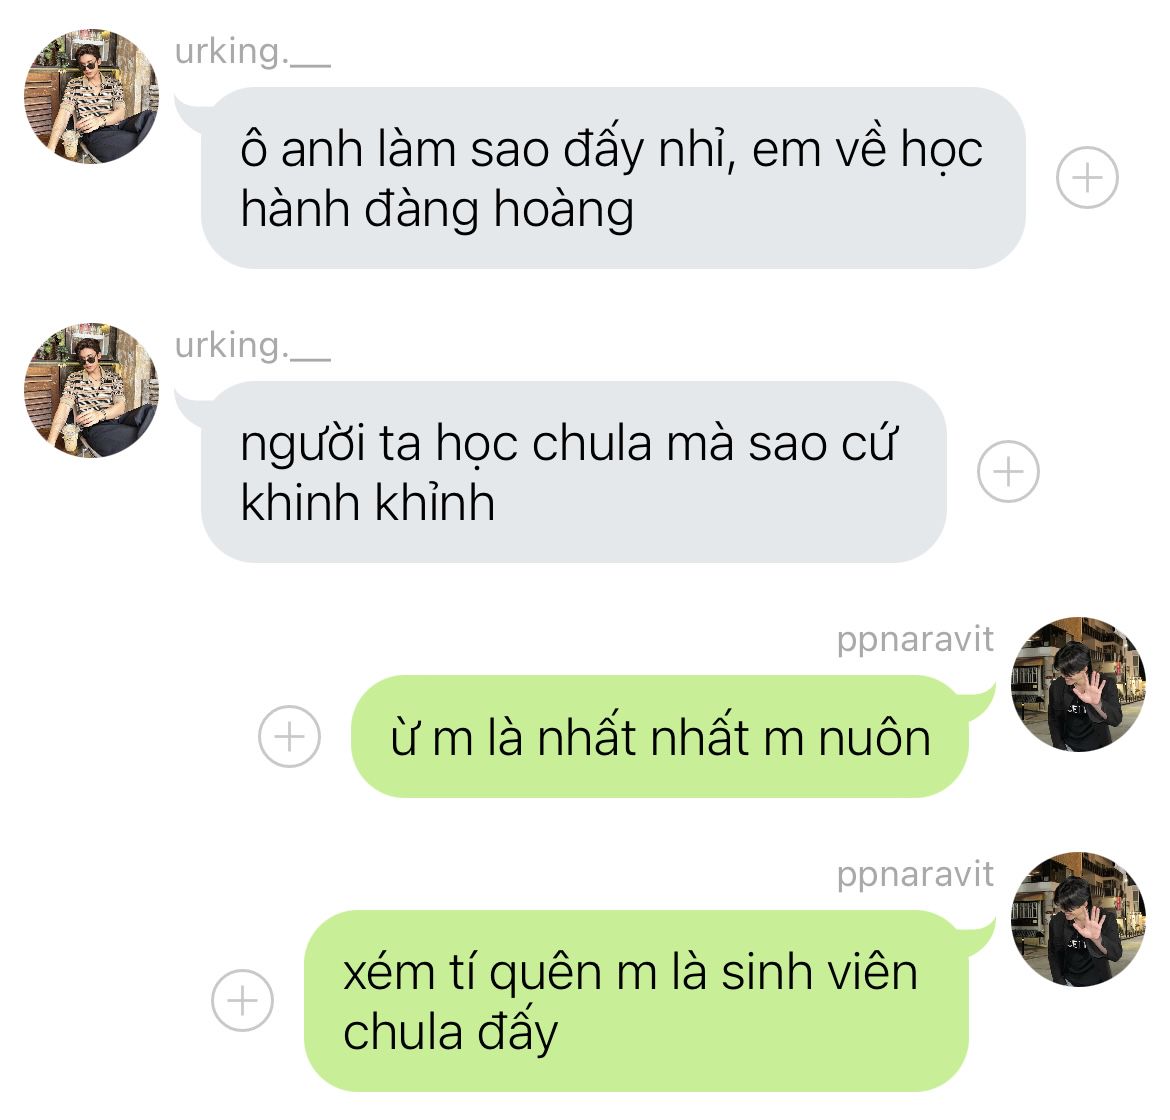Select green bubble 'ừ m là nhất nhất m nuôn'
This screenshot has height=1120, width=1170.
point(660,736)
